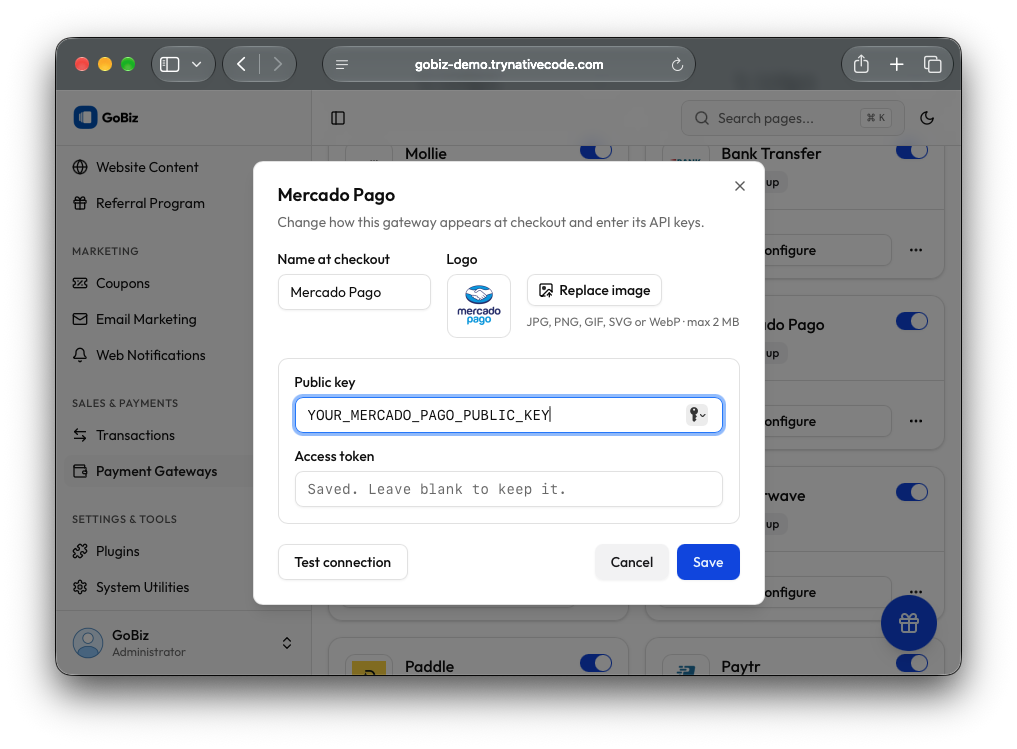This screenshot has height=749, width=1017.
Task: Click the Safari share icon
Action: coord(861,64)
